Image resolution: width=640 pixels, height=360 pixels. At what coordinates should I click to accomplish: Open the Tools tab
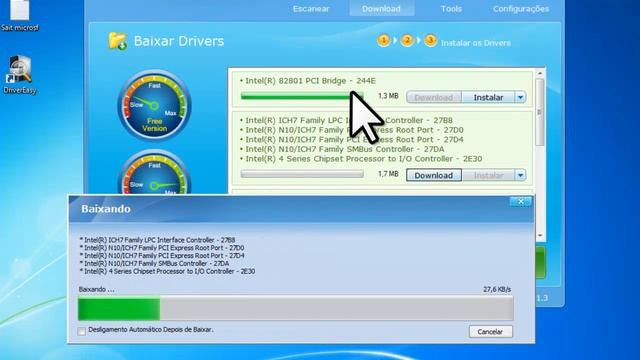coord(451,9)
